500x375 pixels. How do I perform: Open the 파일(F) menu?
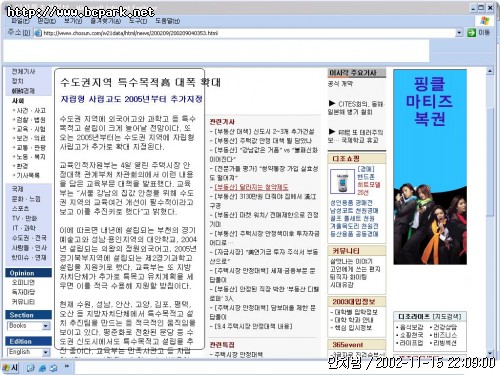(20, 21)
